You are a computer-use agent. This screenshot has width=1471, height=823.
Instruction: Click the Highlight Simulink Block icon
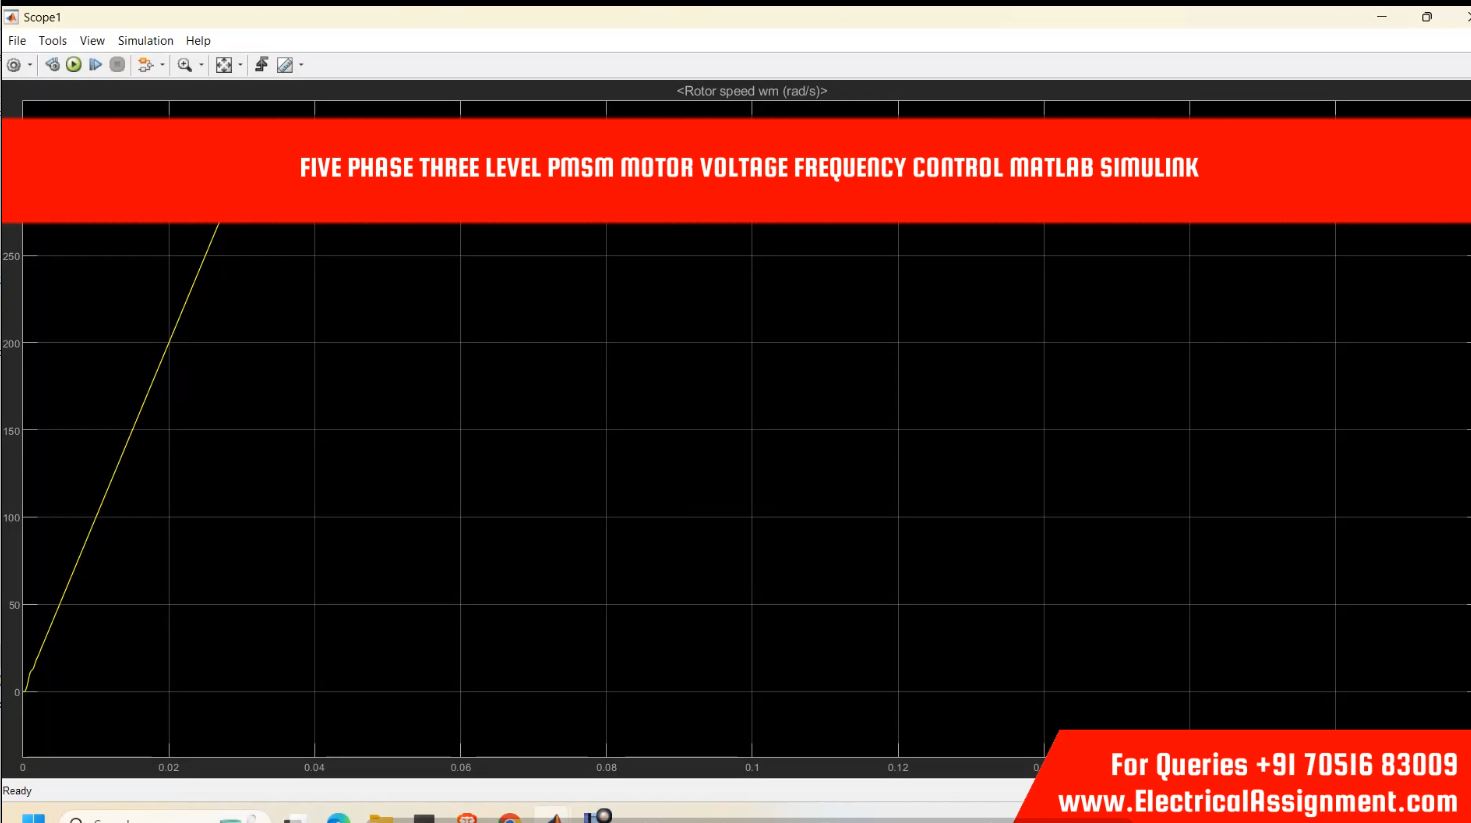pos(145,65)
